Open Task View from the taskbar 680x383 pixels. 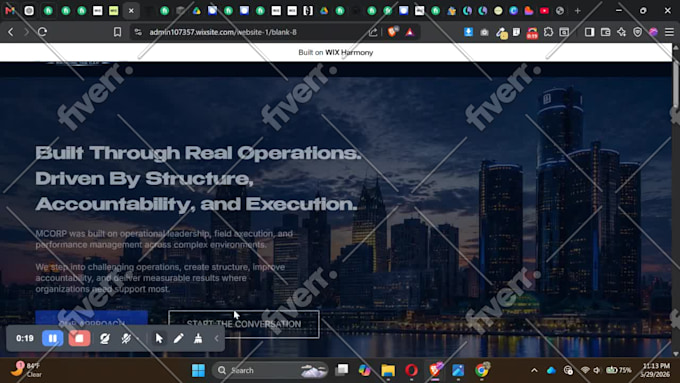pos(342,370)
